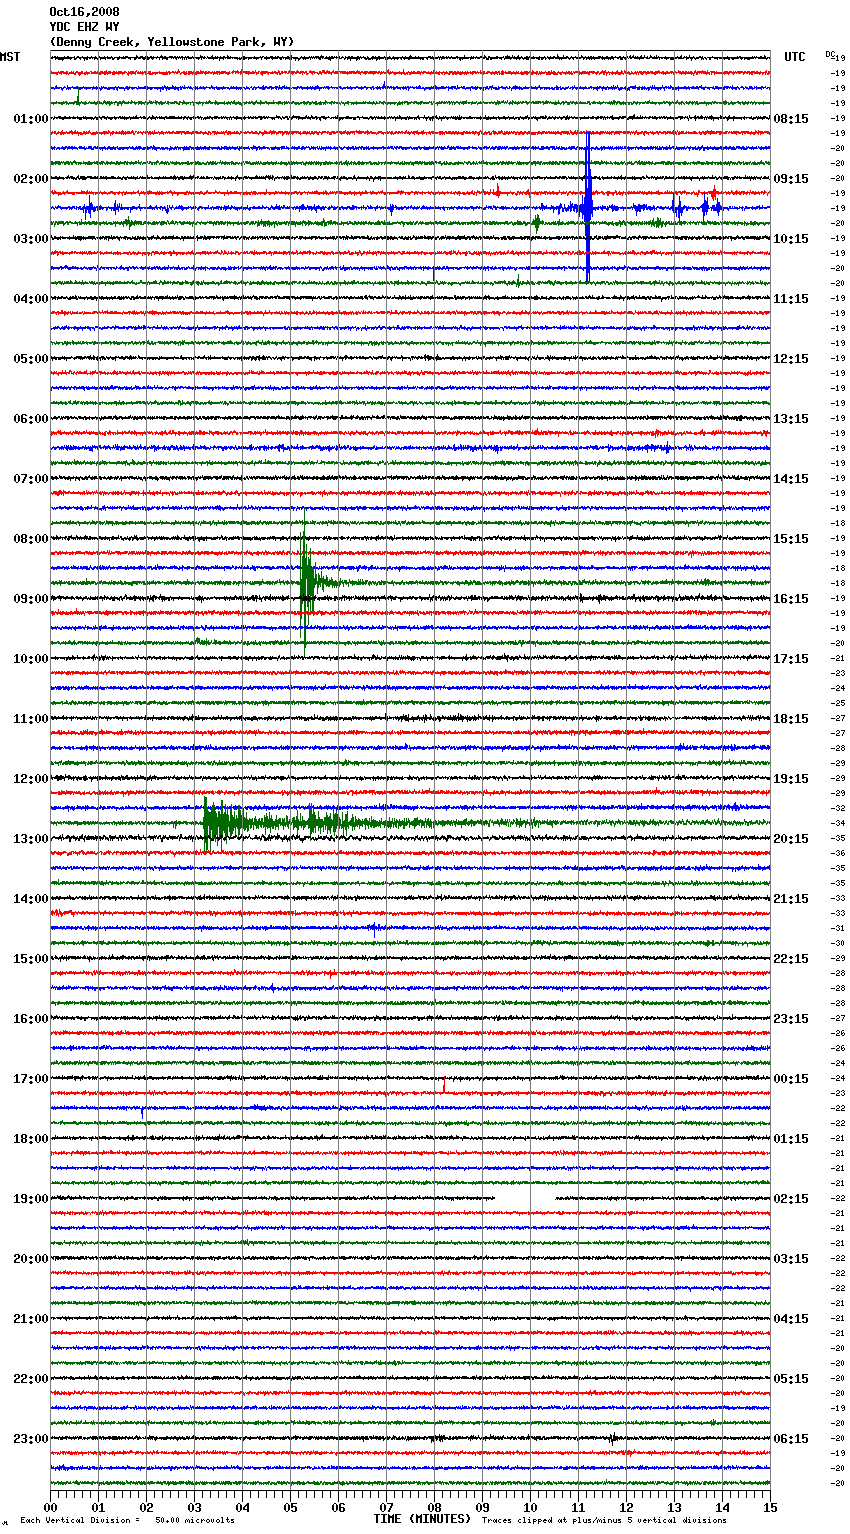Viewport: 850px width, 1534px height.
Task: Click the 15:15 UTC time label
Action: pos(791,539)
